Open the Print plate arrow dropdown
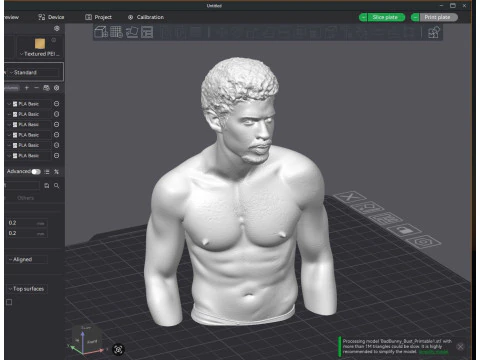Screen dimensions: 480x360 tap(415, 17)
